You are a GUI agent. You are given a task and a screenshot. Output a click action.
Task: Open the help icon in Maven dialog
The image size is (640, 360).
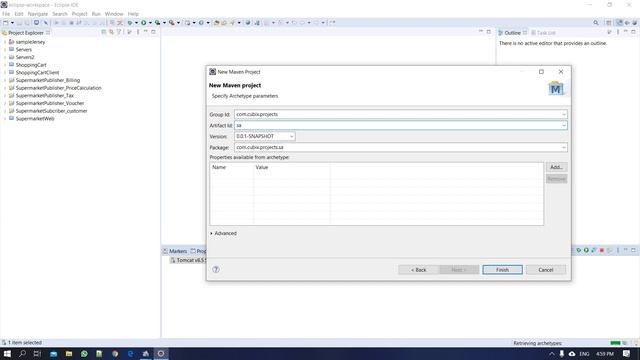[216, 269]
